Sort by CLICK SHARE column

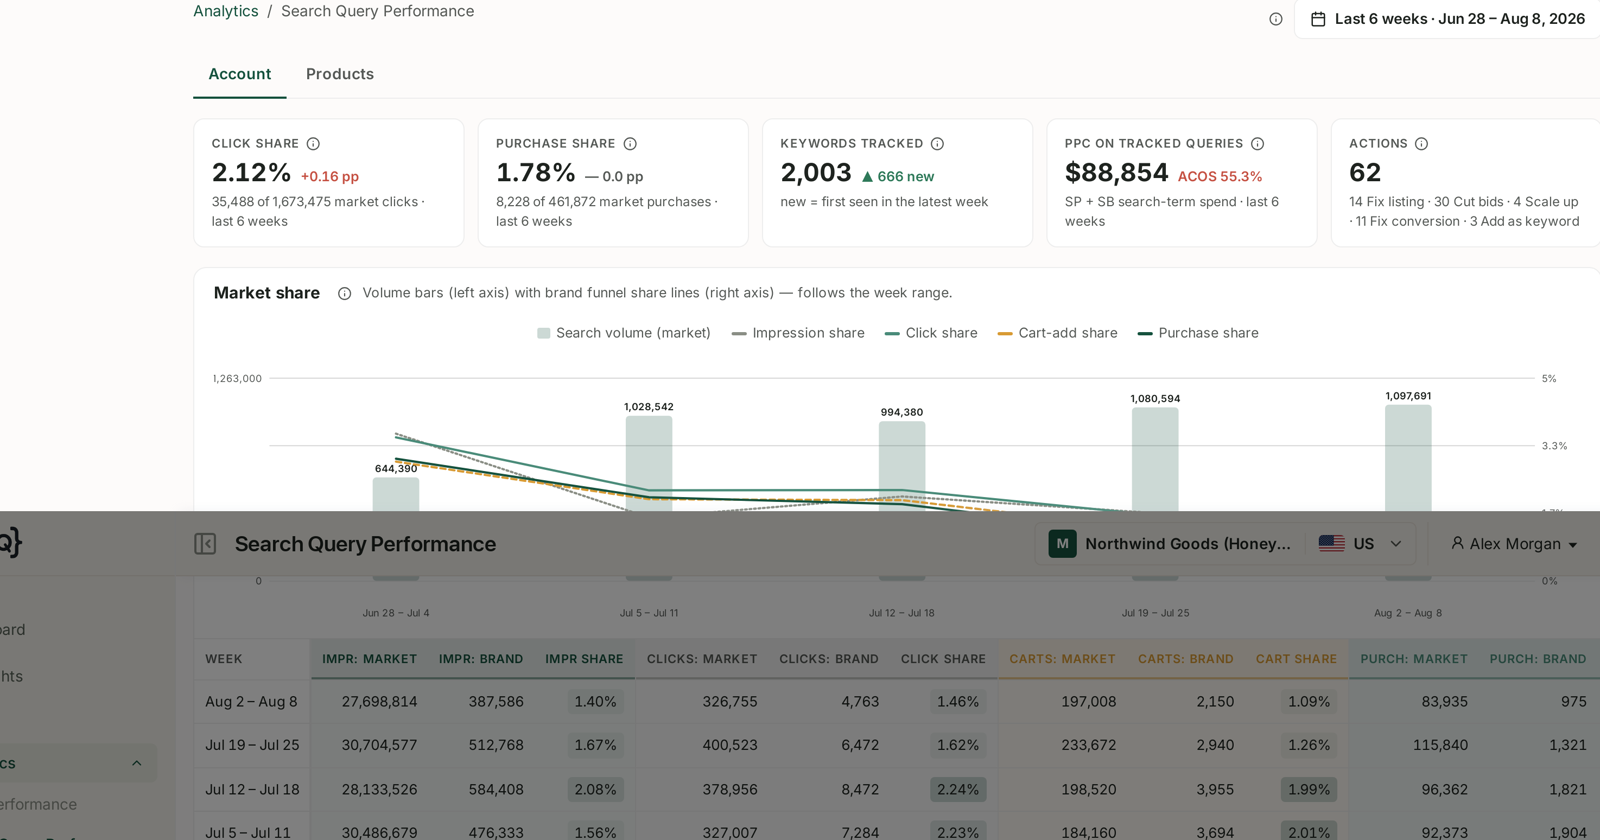tap(943, 659)
